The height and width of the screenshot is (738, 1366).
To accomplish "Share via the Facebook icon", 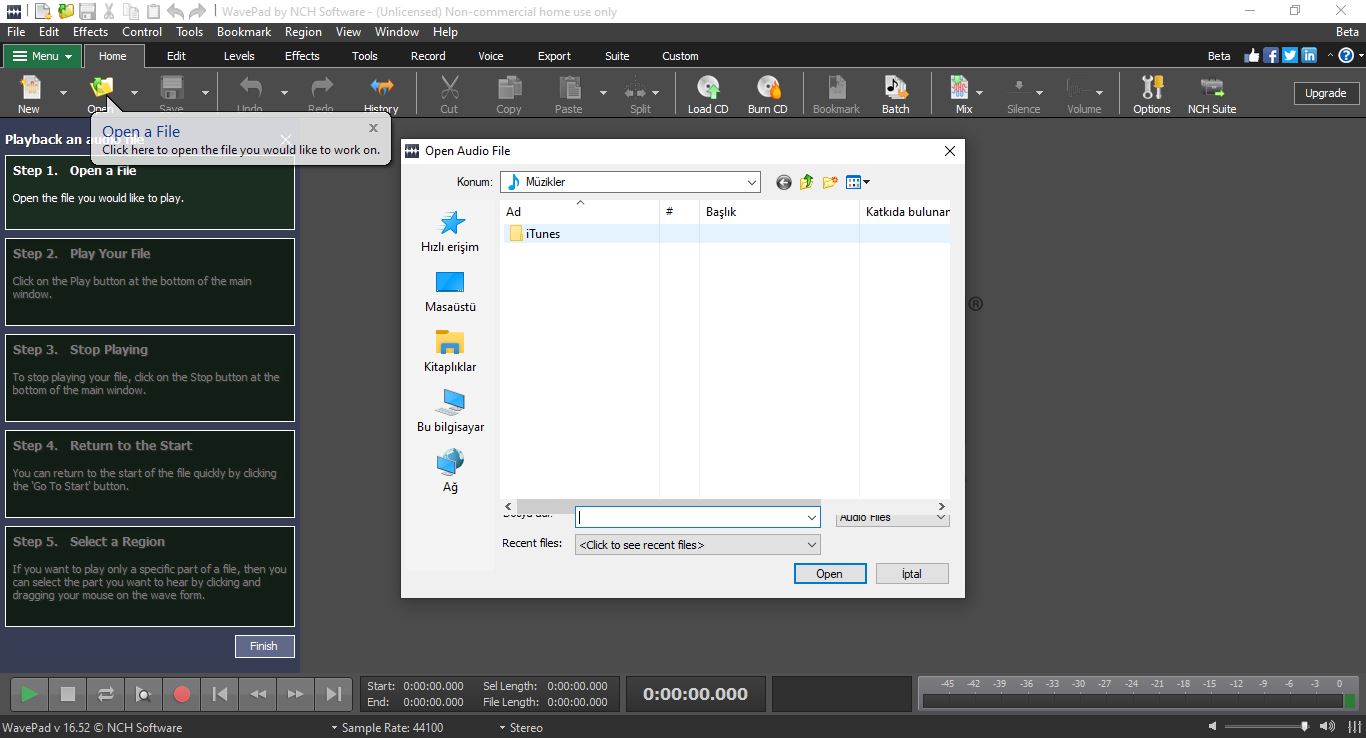I will point(1271,56).
